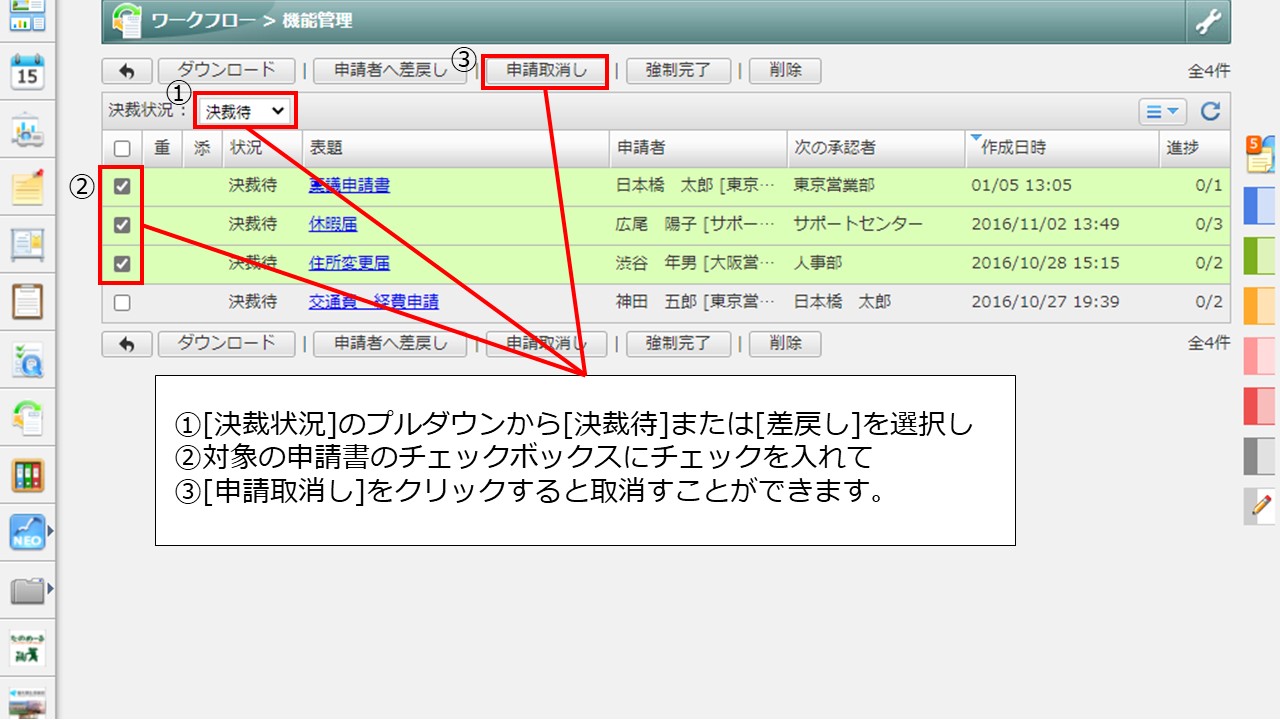
Task: Open the 住所変更届 request link
Action: [x=349, y=264]
